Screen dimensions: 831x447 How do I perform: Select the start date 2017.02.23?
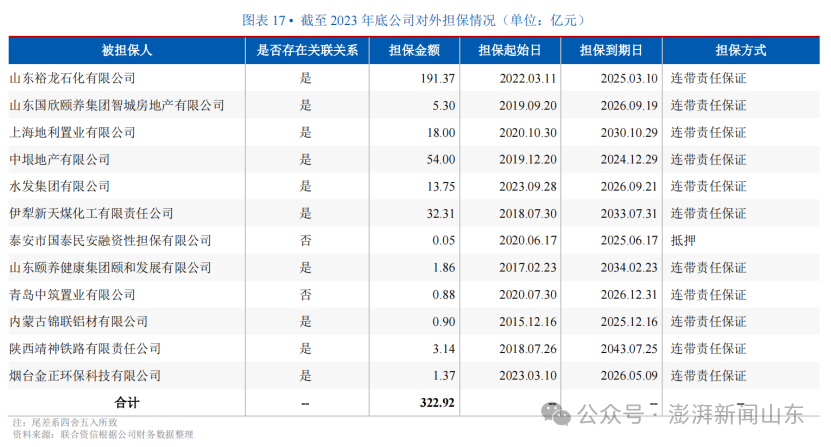click(x=528, y=268)
